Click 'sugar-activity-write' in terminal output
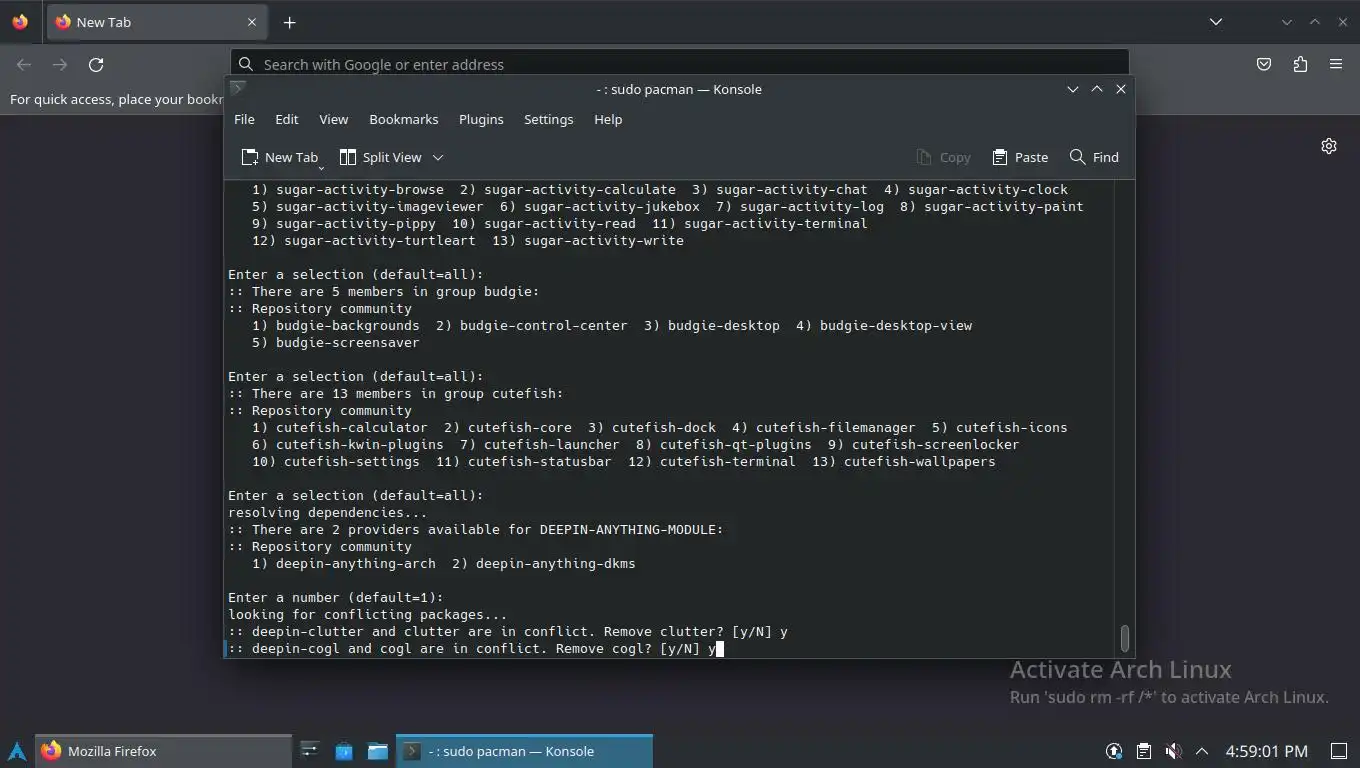The image size is (1360, 768). [x=604, y=241]
